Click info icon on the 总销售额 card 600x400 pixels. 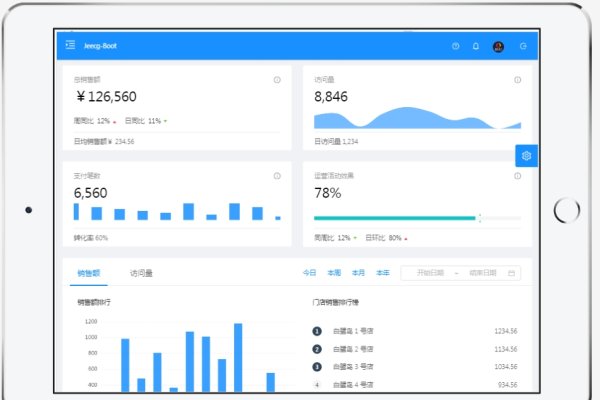pos(277,80)
